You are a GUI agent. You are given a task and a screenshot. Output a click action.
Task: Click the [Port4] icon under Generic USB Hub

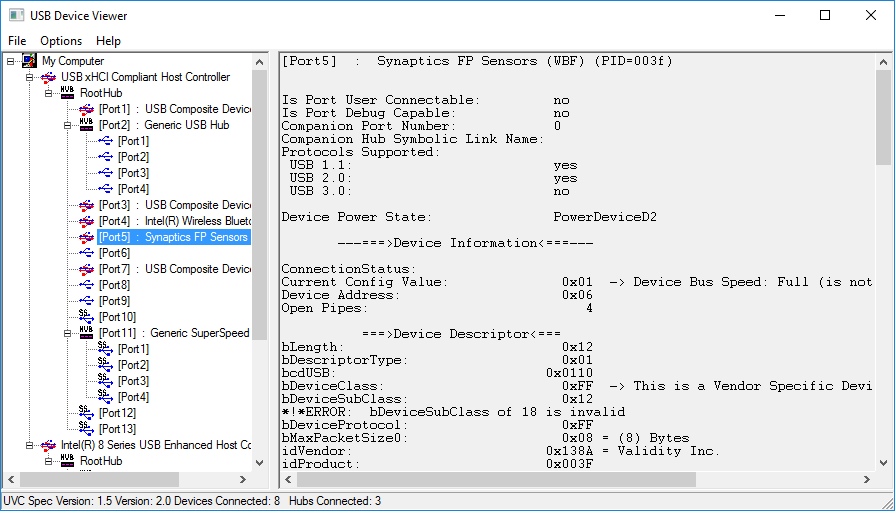pyautogui.click(x=105, y=188)
